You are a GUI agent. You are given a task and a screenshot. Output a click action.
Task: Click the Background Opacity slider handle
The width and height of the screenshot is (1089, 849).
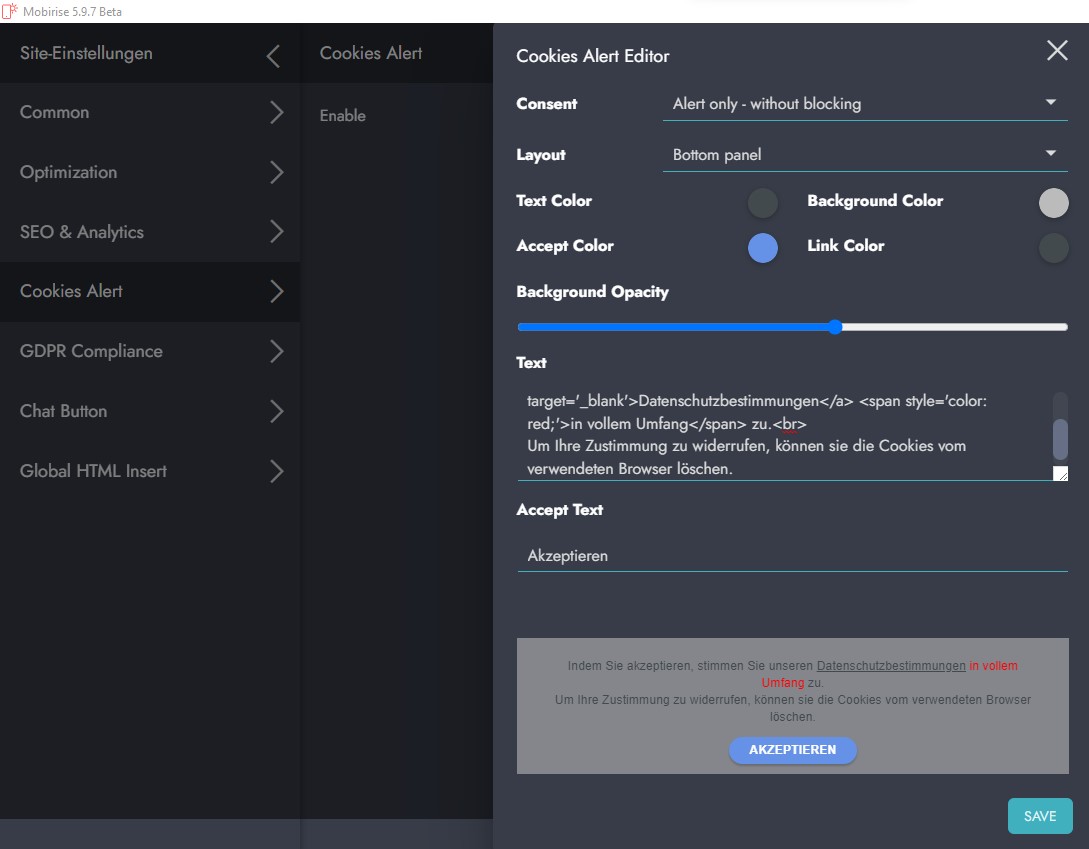point(835,327)
